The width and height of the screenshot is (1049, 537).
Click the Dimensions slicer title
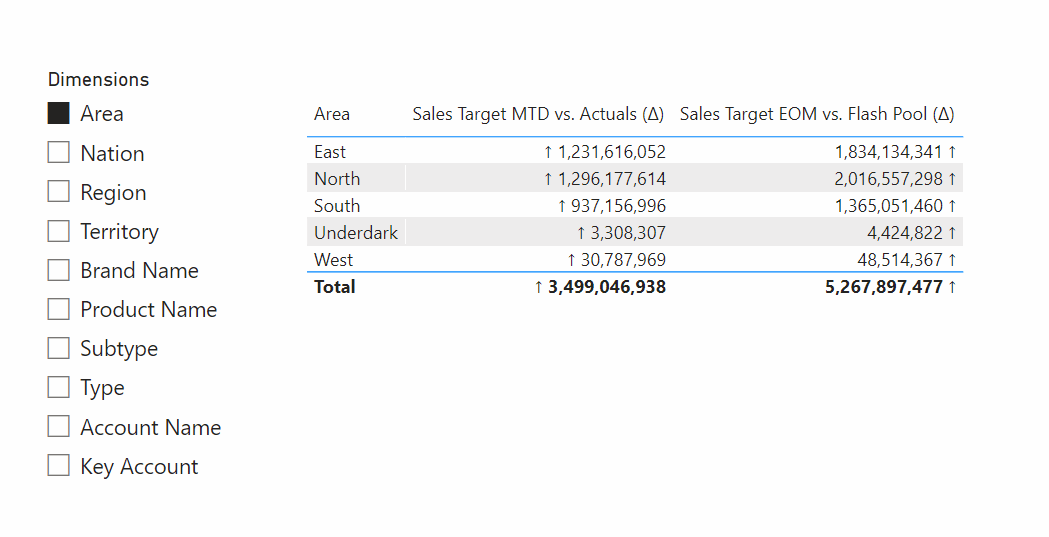point(98,80)
